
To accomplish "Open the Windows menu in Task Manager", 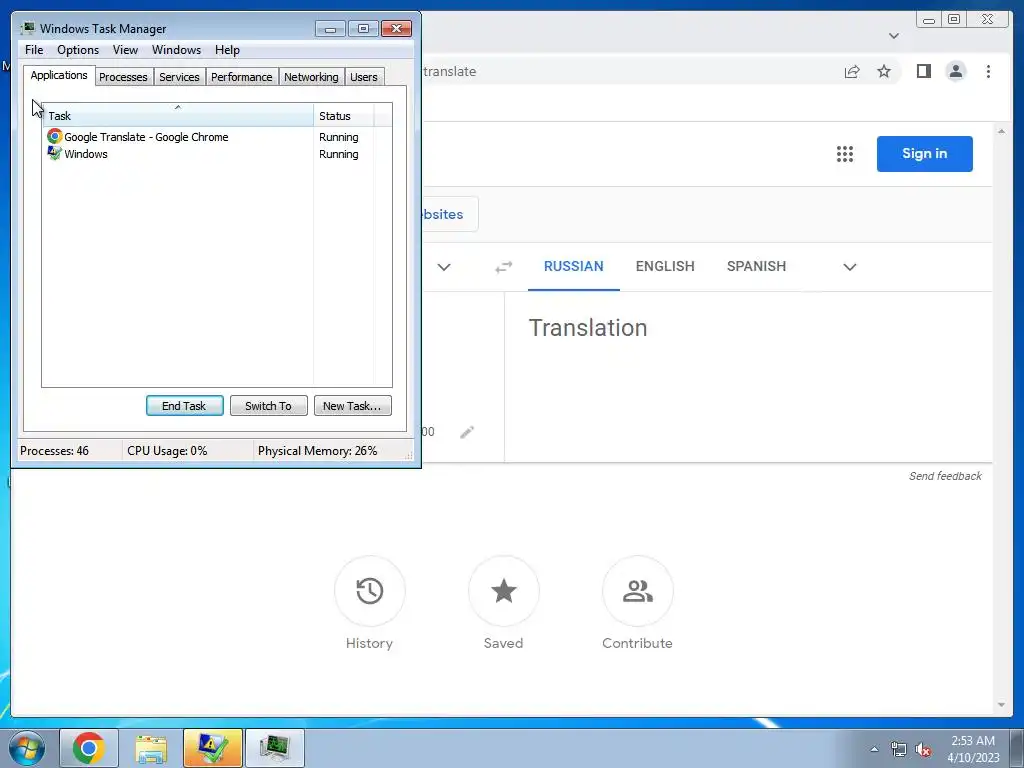I will point(176,50).
